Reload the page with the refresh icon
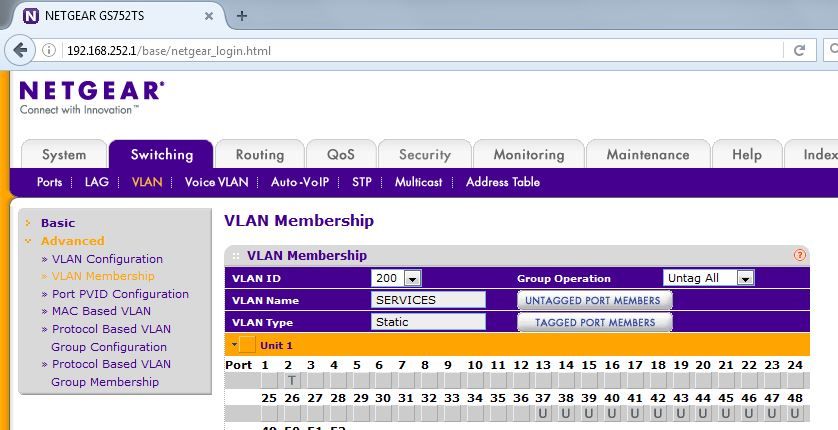This screenshot has height=430, width=838. [799, 51]
